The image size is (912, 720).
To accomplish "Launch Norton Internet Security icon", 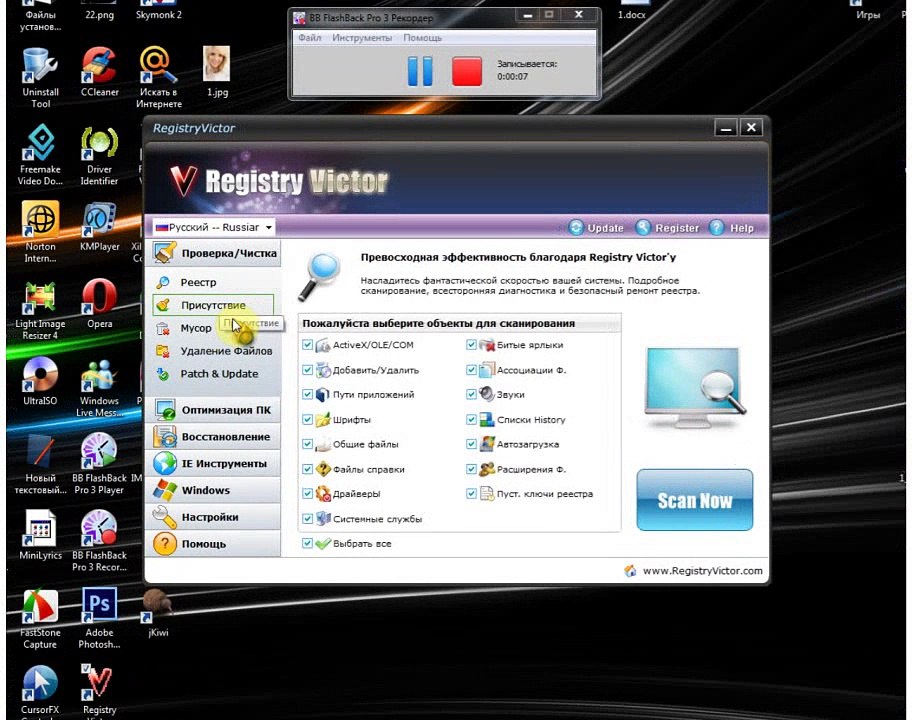I will click(40, 231).
